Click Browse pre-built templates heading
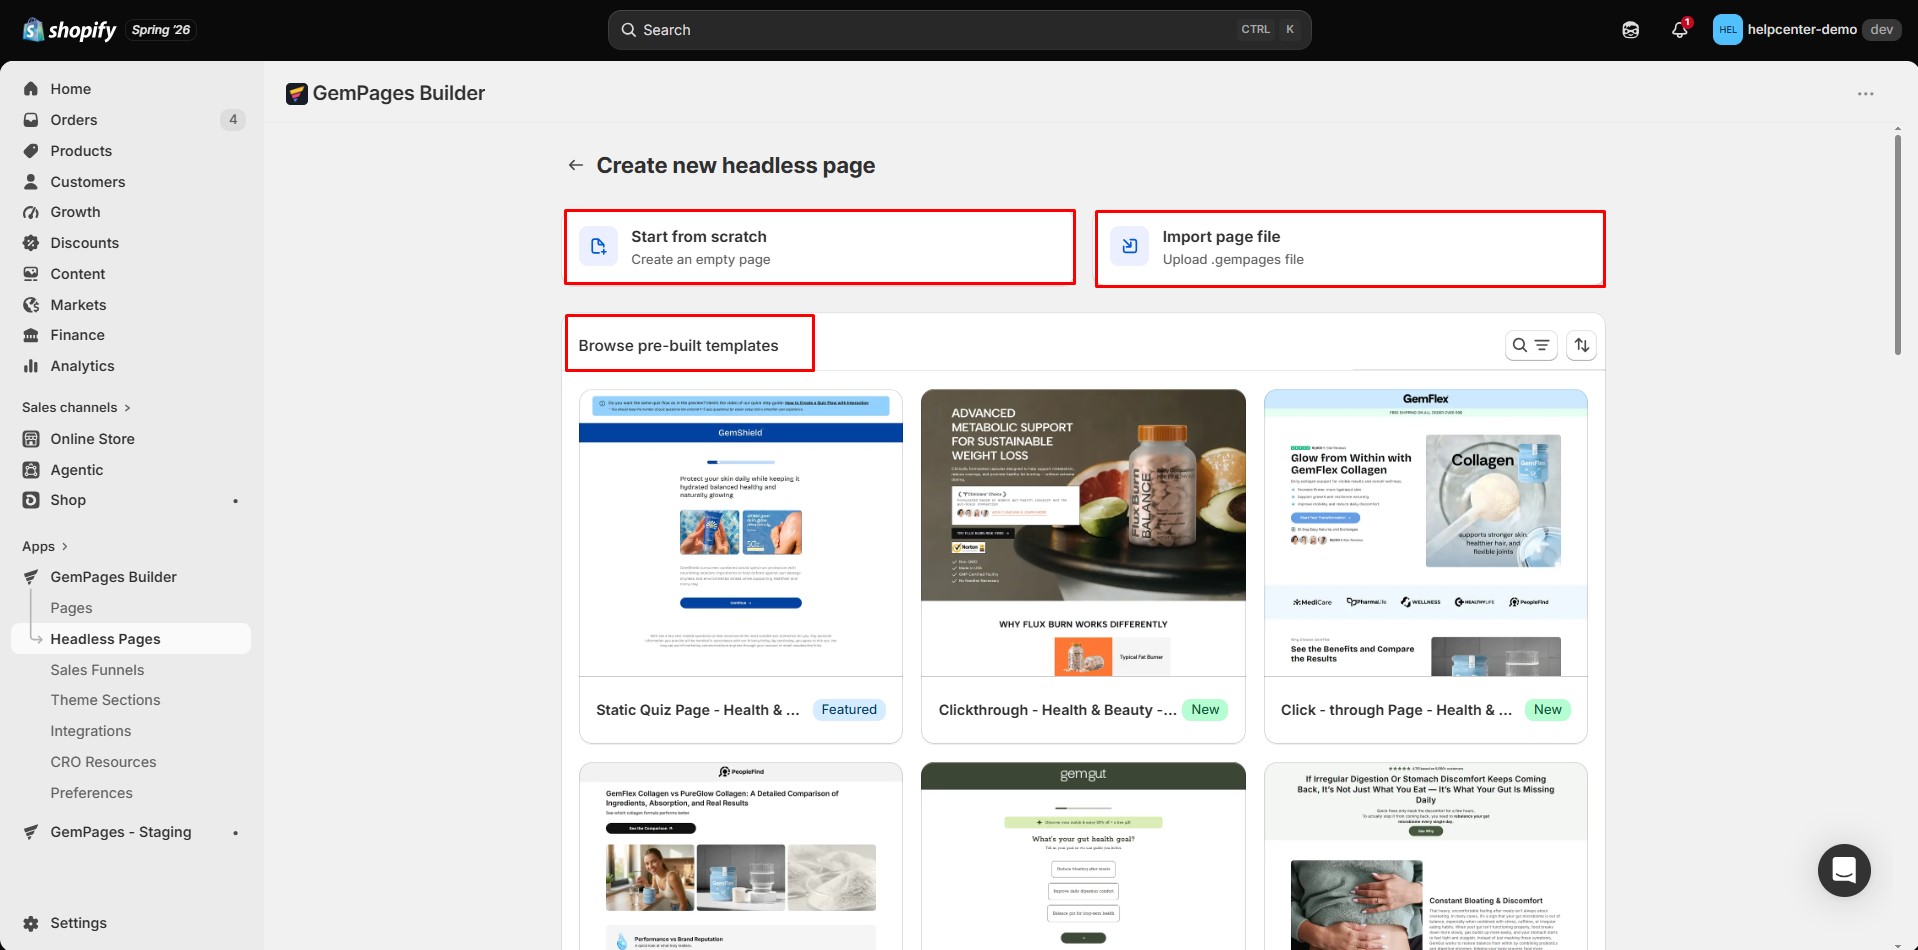Screen dimensions: 1918x950 pyautogui.click(x=678, y=346)
